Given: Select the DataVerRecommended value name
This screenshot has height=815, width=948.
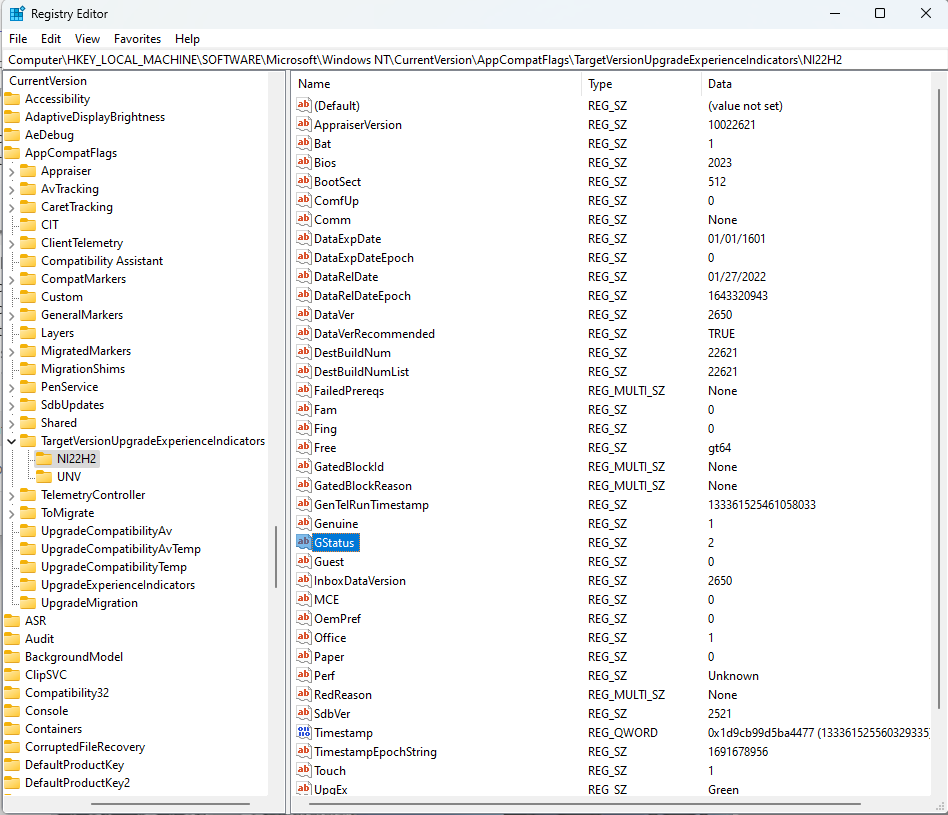Looking at the screenshot, I should pos(374,334).
